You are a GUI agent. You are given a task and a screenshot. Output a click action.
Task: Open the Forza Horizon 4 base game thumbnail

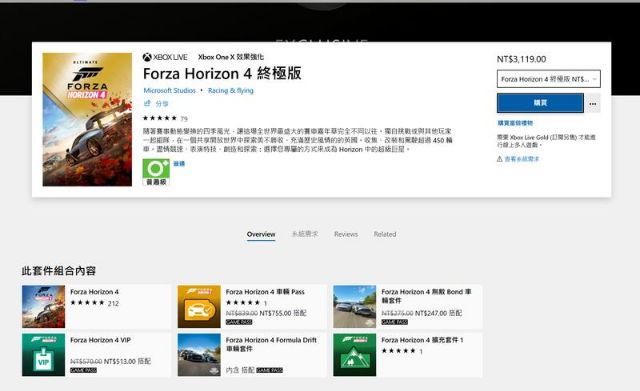point(43,307)
